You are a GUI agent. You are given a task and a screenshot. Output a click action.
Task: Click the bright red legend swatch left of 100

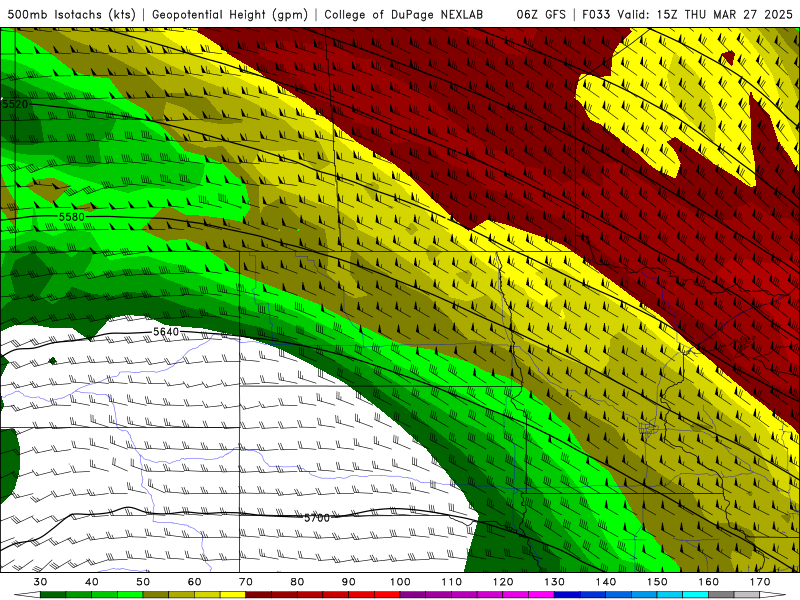(x=387, y=595)
